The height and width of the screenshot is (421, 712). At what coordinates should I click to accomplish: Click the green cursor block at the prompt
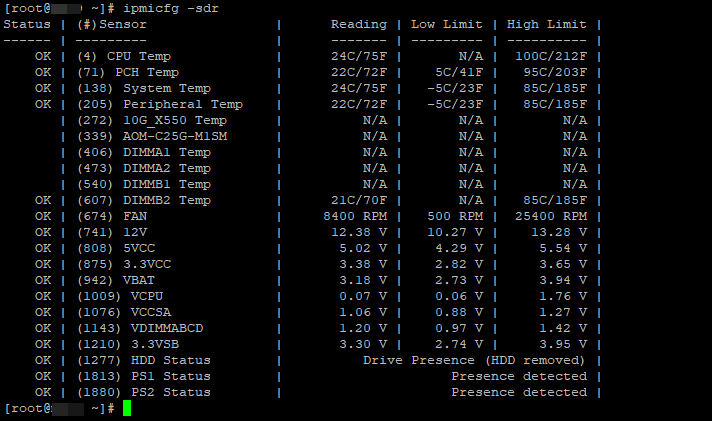127,409
